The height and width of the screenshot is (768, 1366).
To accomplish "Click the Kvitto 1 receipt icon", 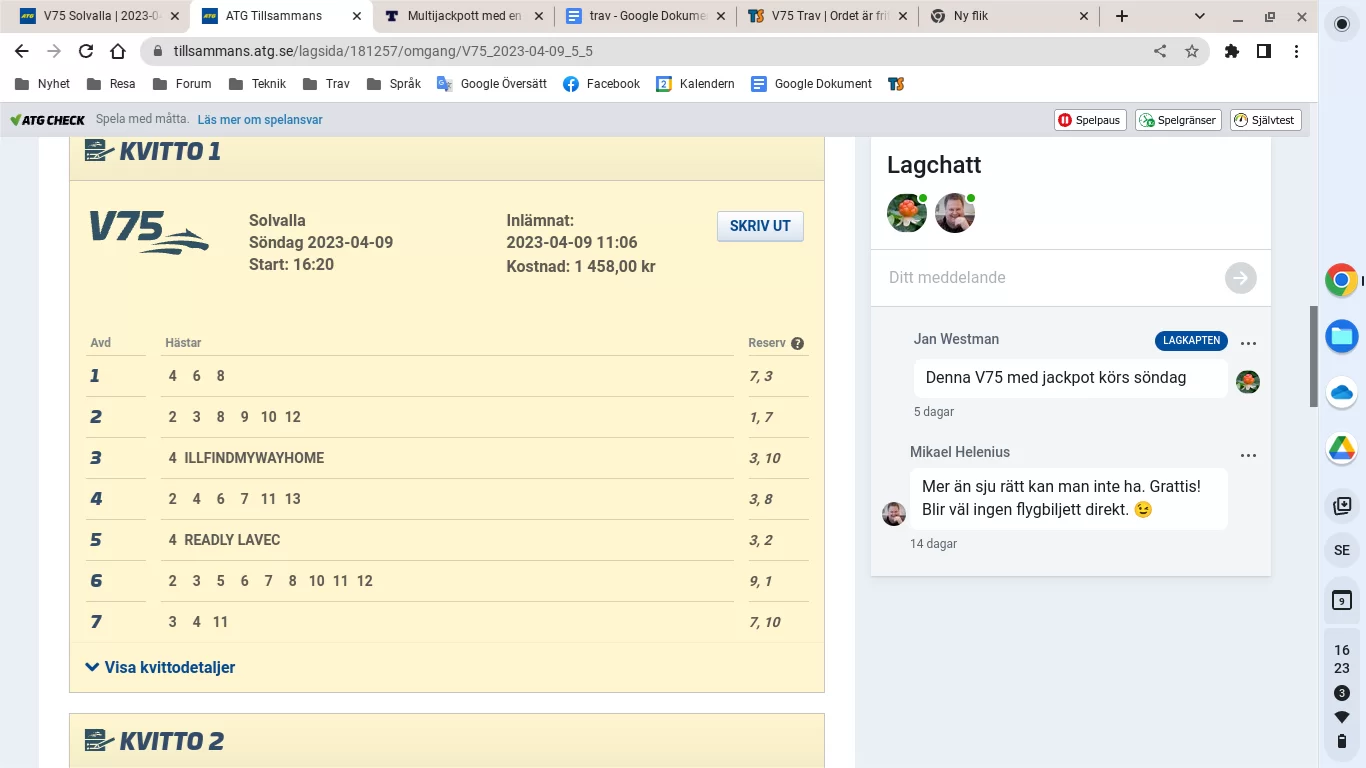I will click(x=96, y=150).
